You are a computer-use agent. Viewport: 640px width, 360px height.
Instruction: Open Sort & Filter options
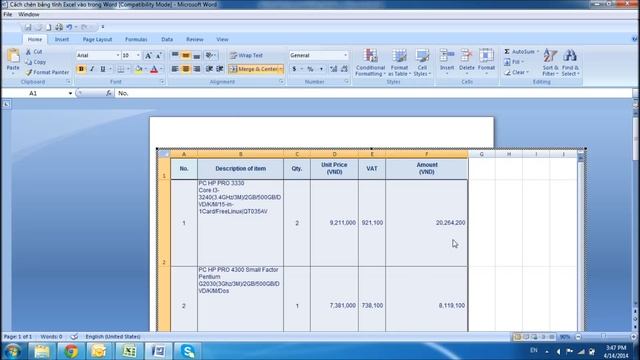coord(550,62)
